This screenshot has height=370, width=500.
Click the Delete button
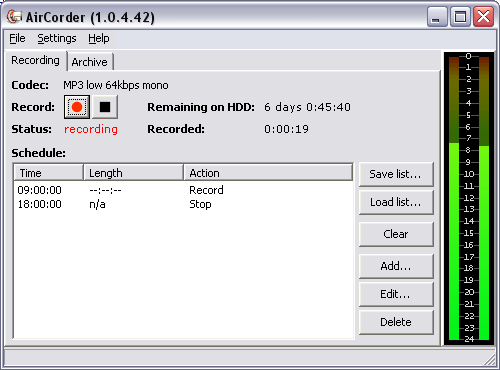[396, 322]
